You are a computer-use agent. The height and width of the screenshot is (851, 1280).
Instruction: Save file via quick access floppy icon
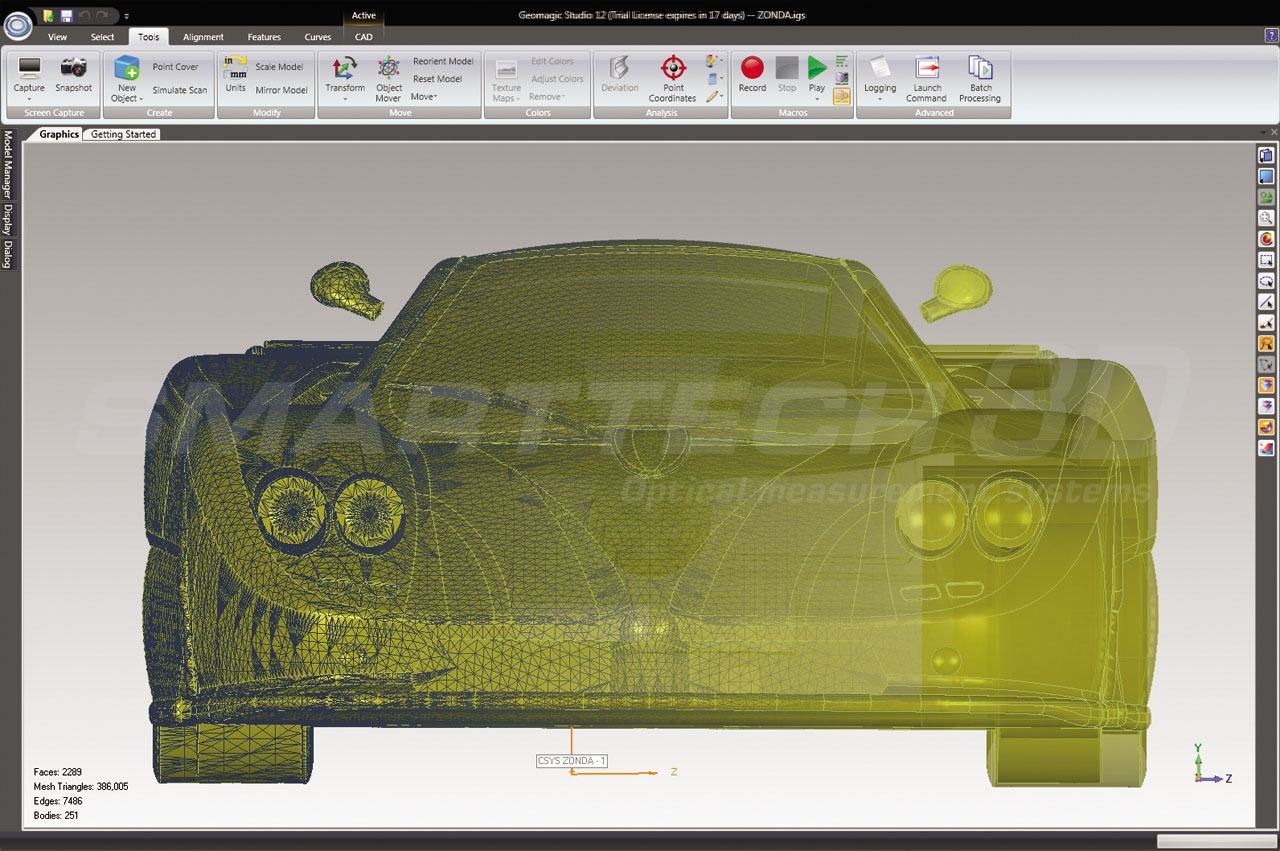[x=66, y=16]
